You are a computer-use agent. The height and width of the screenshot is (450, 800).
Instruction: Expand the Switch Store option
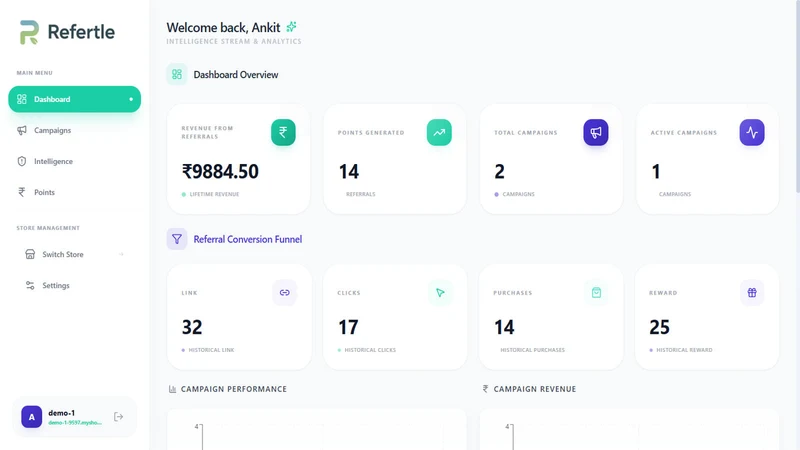point(74,254)
